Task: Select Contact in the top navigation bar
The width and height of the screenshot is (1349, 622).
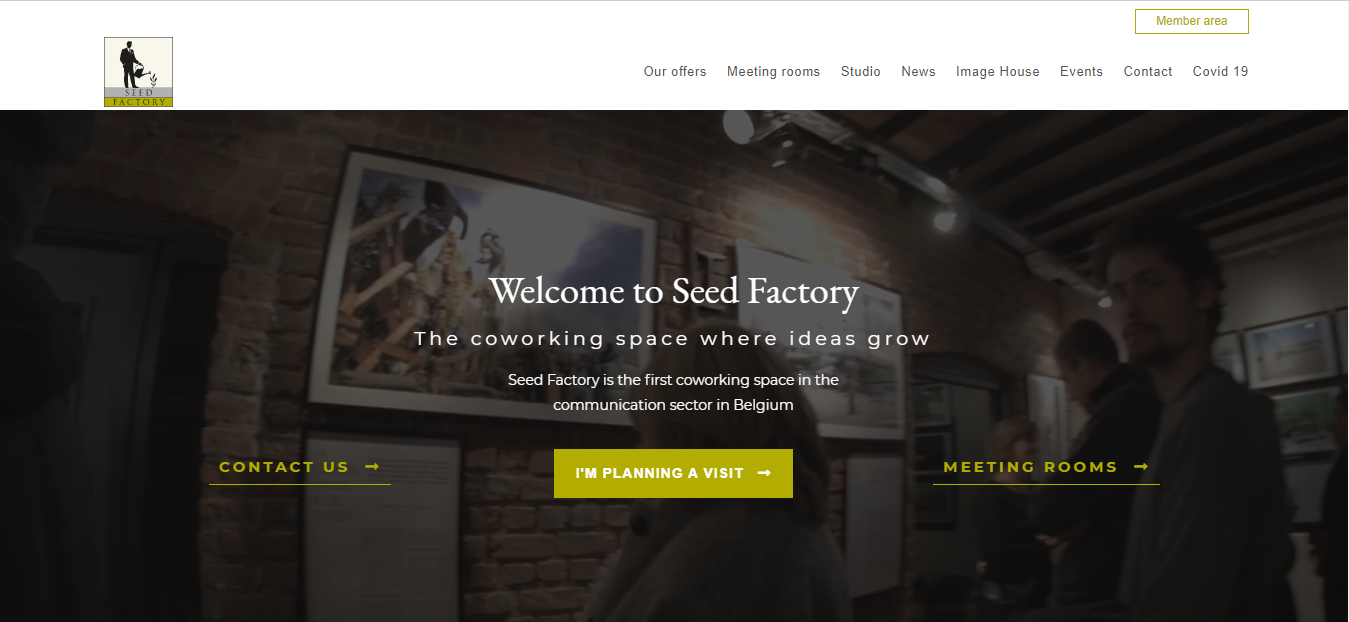Action: 1148,72
